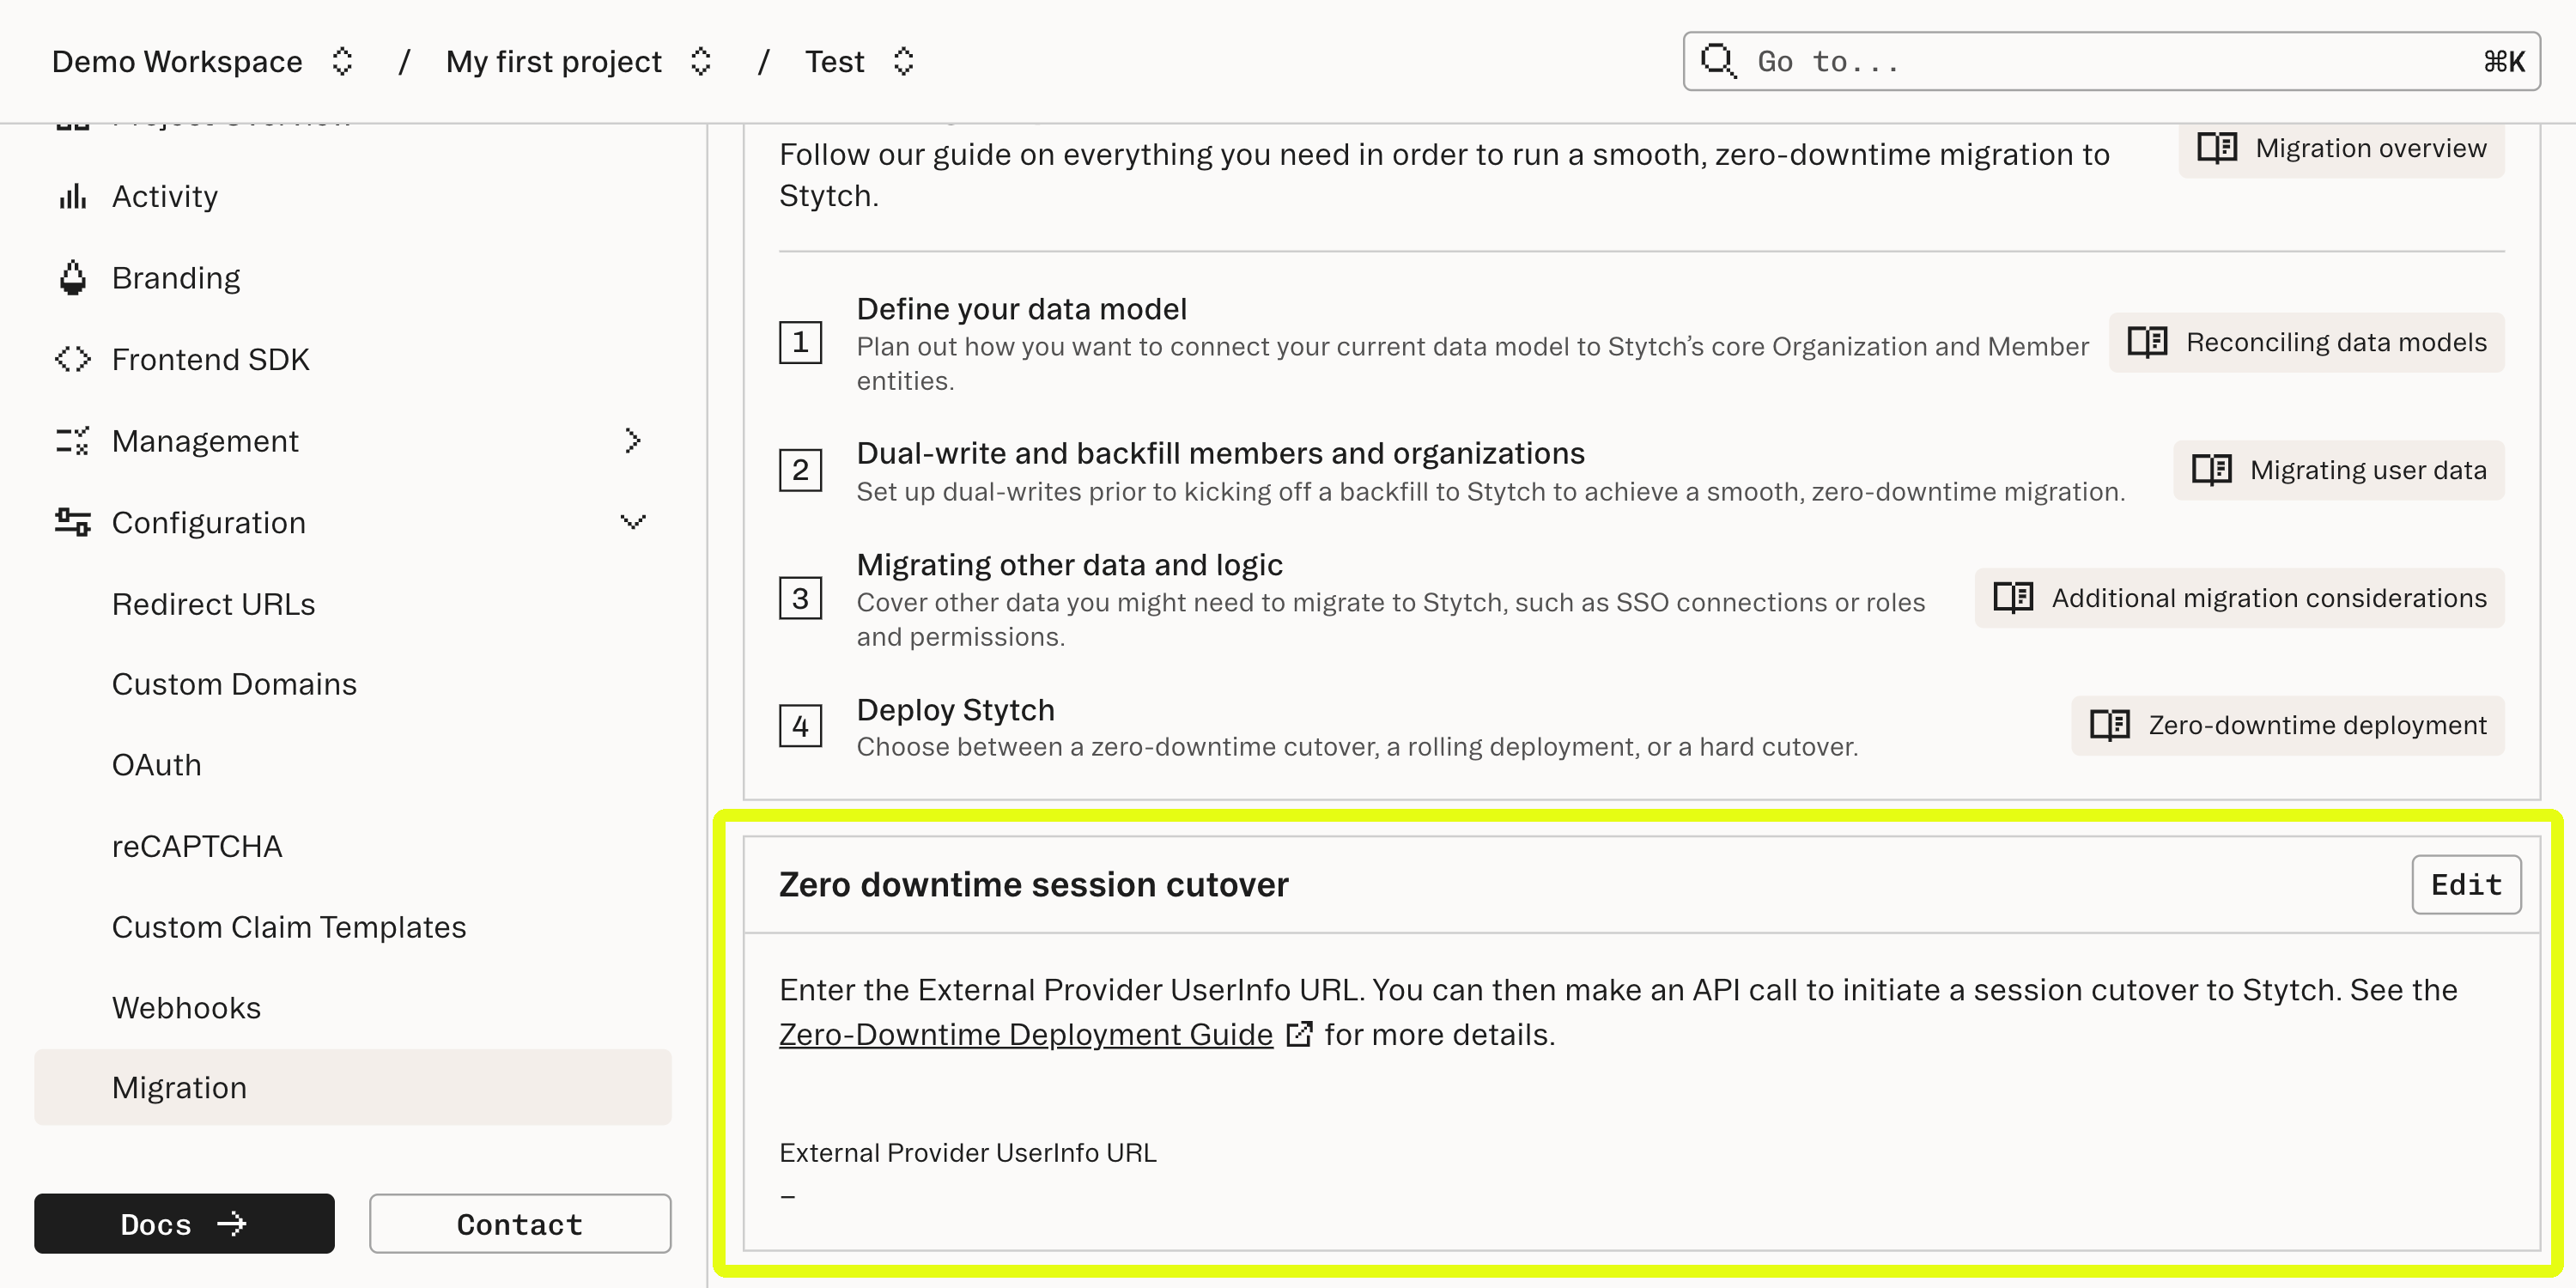This screenshot has height=1288, width=2576.
Task: Select the Frontend SDK code brackets icon
Action: [x=71, y=358]
